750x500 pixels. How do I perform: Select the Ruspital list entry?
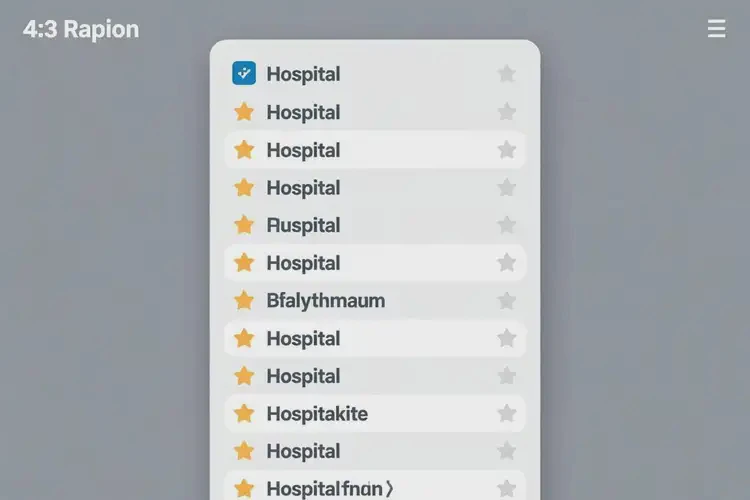tap(303, 225)
